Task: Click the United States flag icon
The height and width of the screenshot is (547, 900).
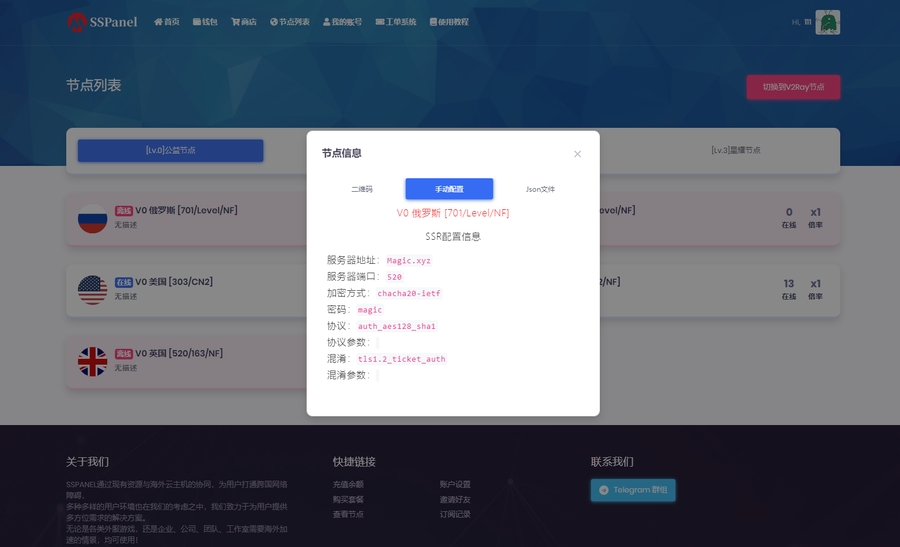Action: click(93, 289)
